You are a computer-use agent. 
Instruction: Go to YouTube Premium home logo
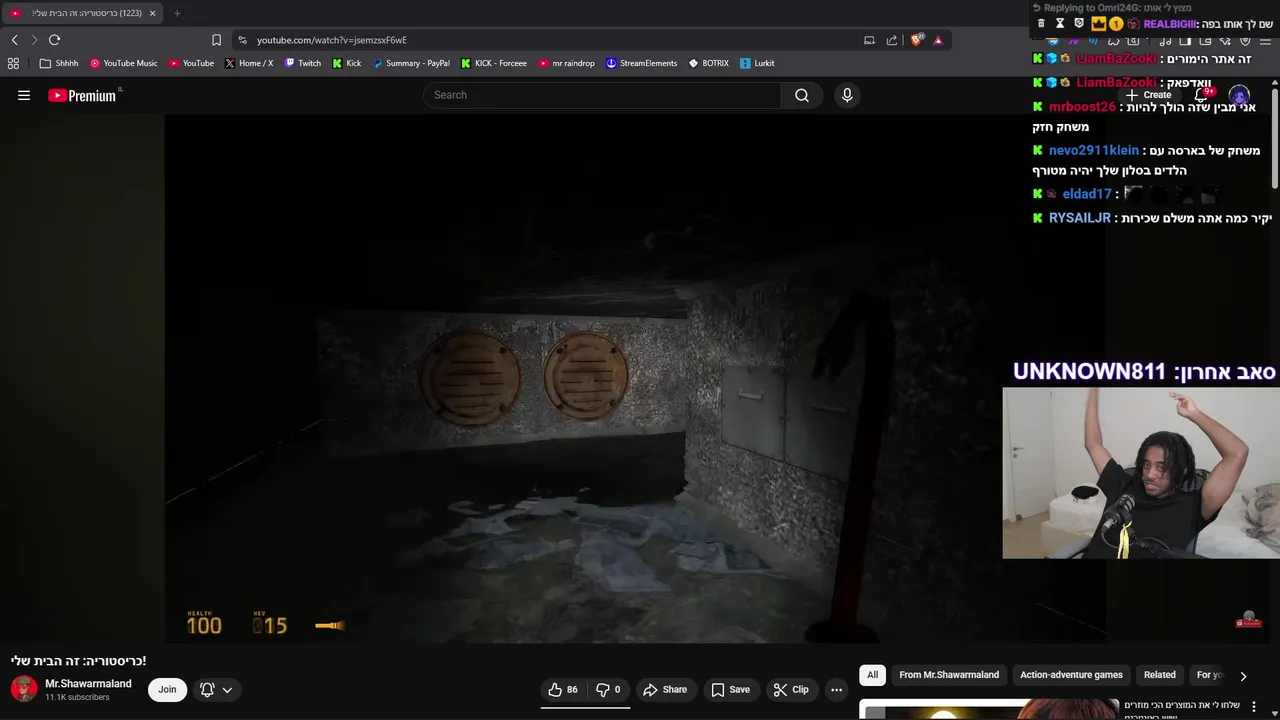pos(84,95)
